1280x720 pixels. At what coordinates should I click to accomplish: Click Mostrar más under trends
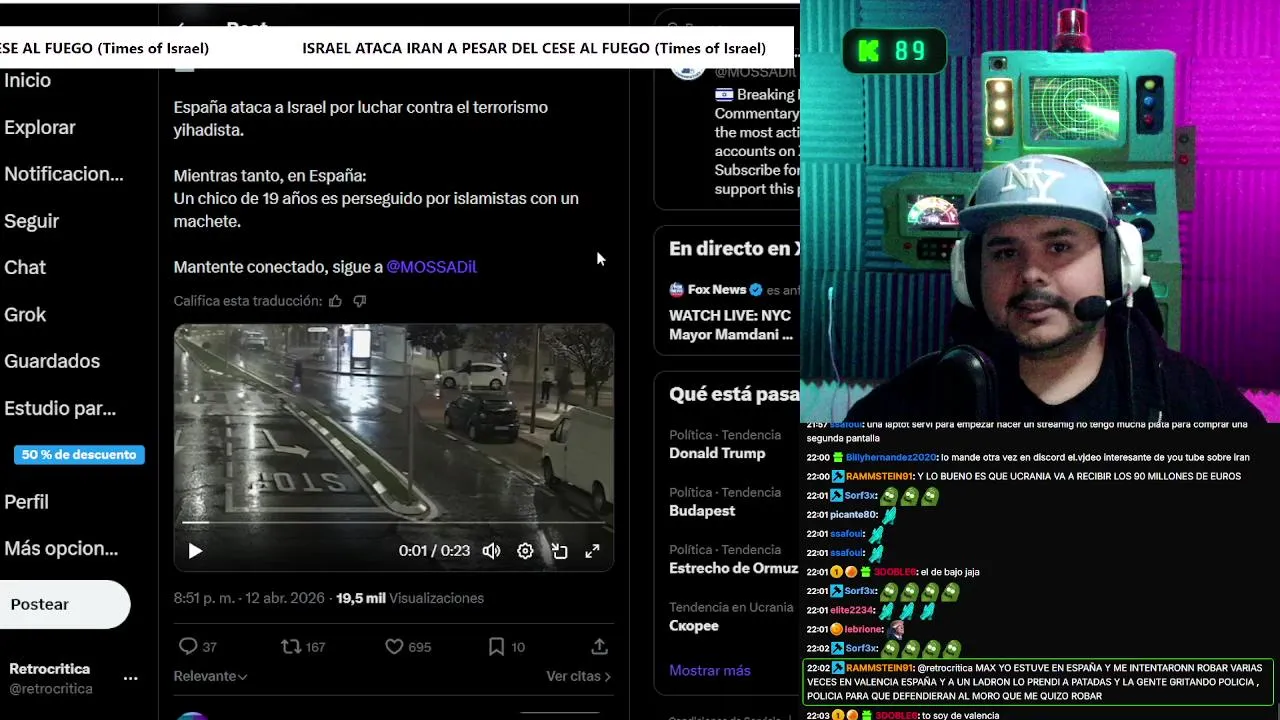(710, 670)
